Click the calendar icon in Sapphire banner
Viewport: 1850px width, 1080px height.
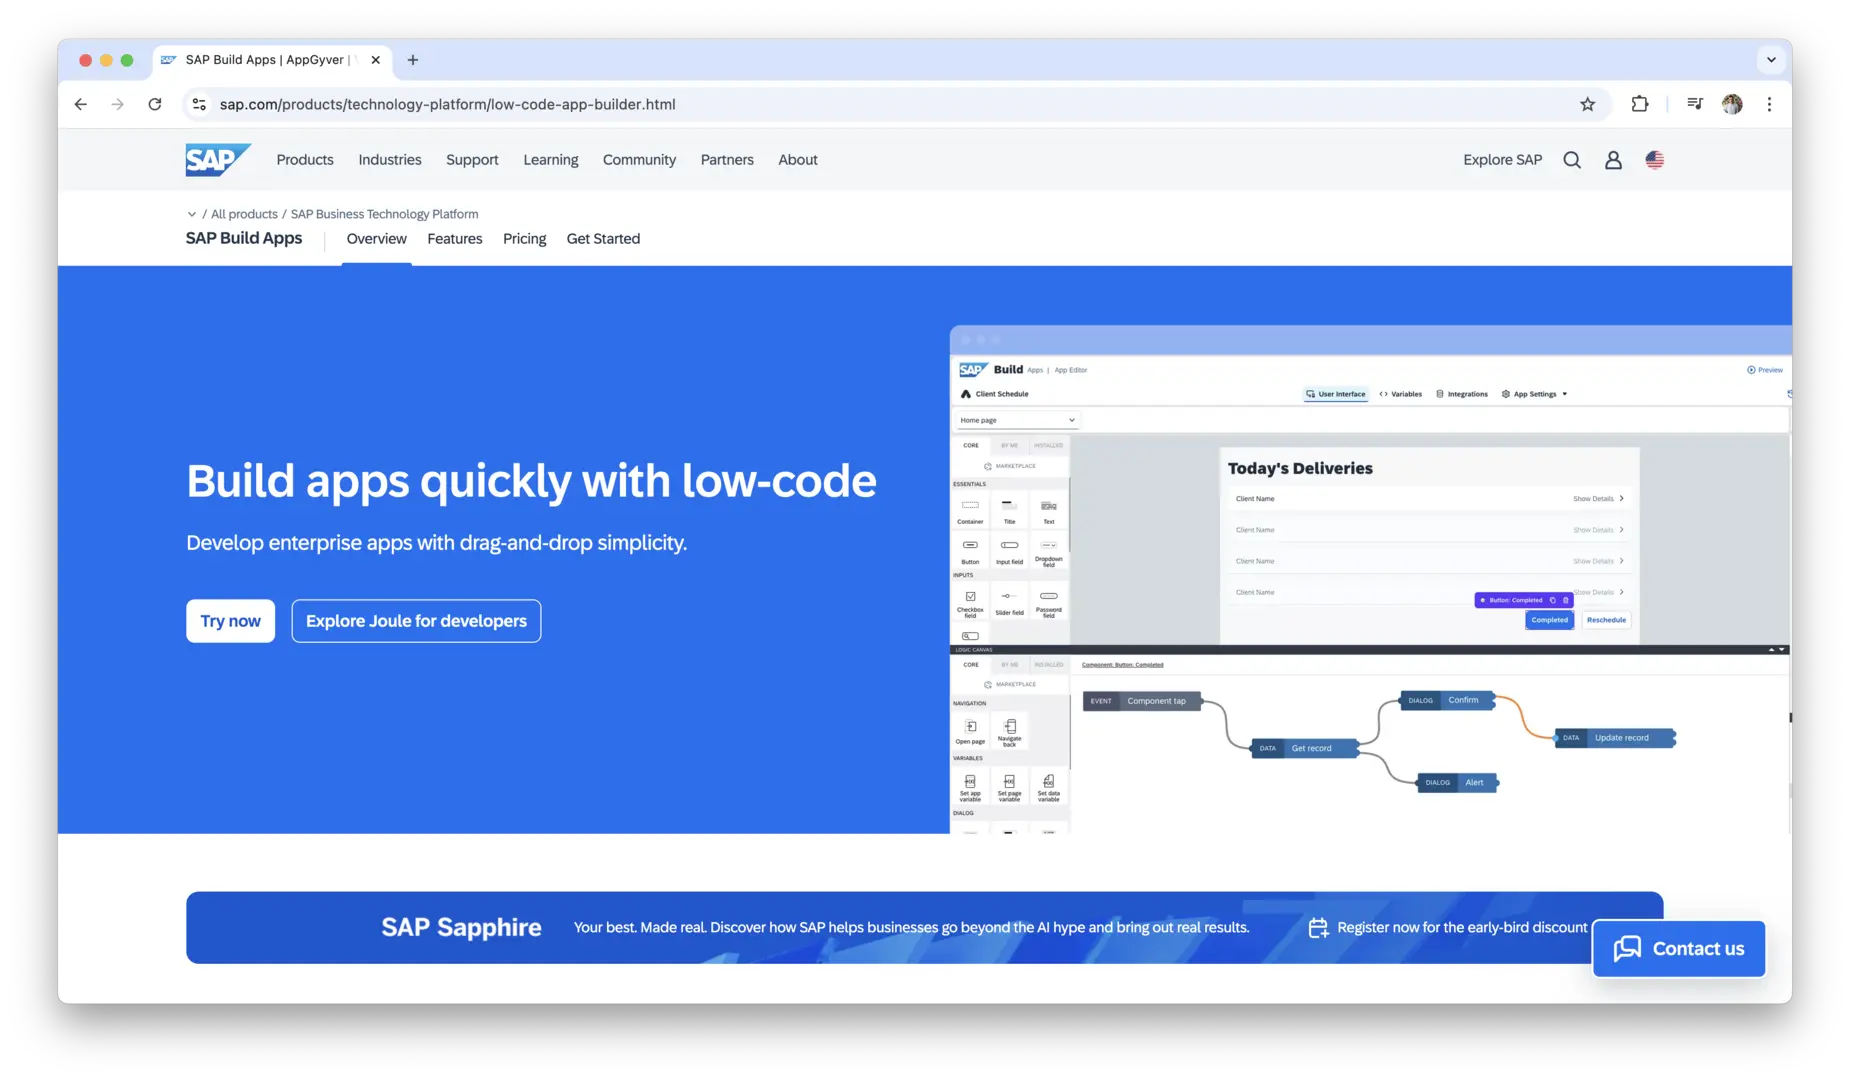tap(1318, 928)
